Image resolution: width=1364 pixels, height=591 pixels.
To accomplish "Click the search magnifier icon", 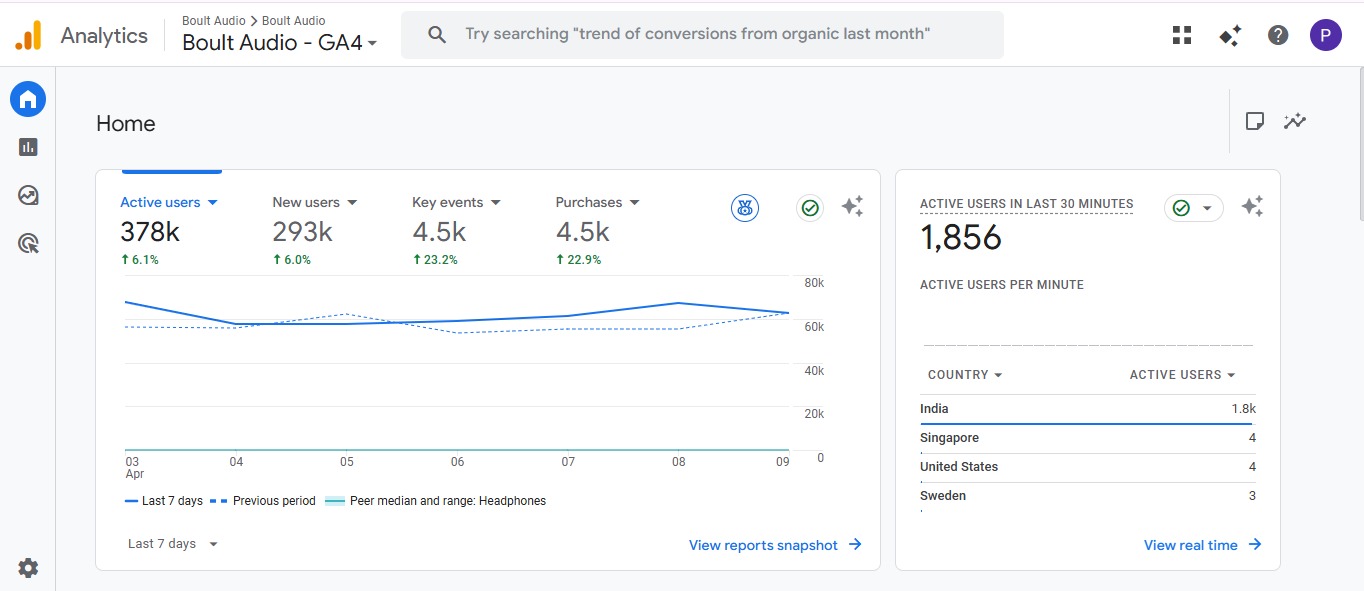I will click(437, 35).
